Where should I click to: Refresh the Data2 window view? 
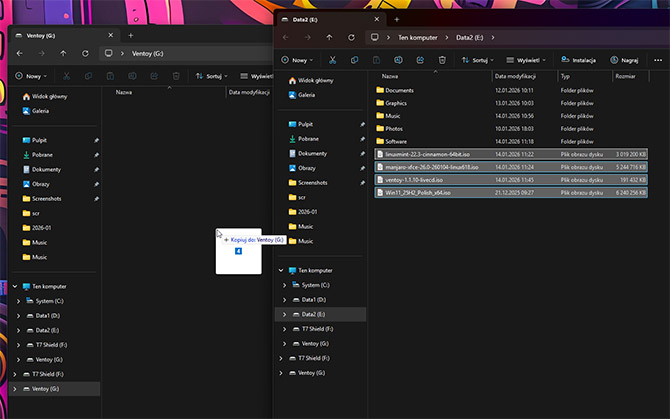351,38
